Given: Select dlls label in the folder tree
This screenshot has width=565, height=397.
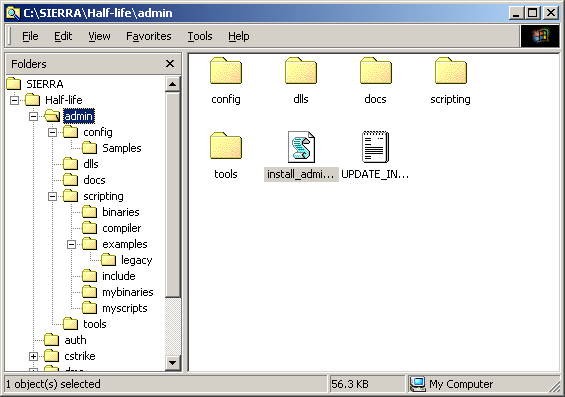Looking at the screenshot, I should (x=91, y=164).
